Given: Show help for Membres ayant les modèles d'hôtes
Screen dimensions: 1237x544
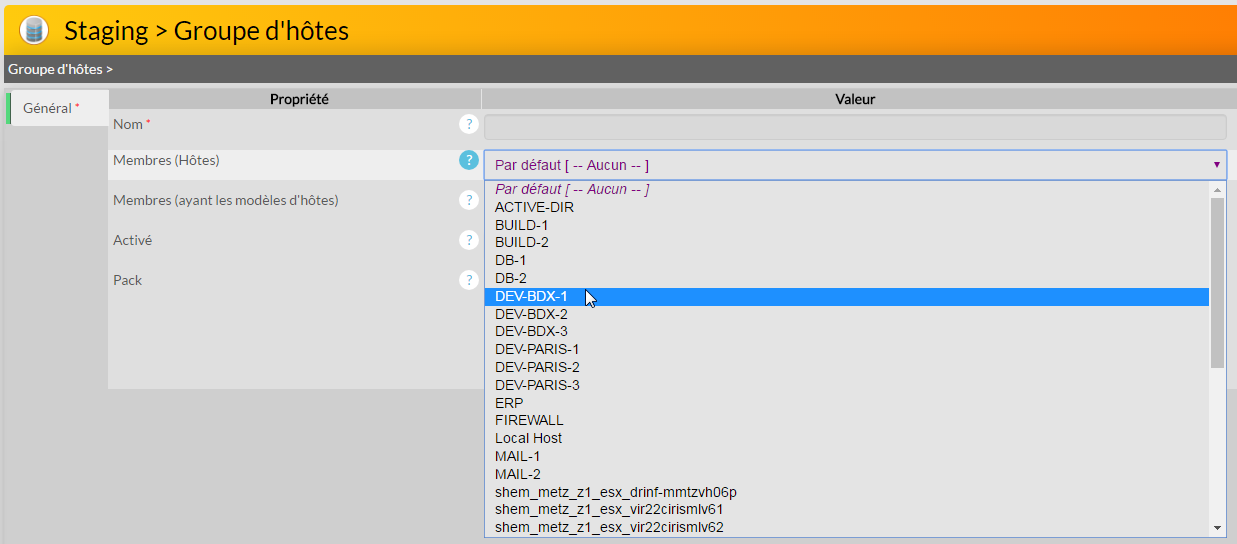Looking at the screenshot, I should [468, 200].
